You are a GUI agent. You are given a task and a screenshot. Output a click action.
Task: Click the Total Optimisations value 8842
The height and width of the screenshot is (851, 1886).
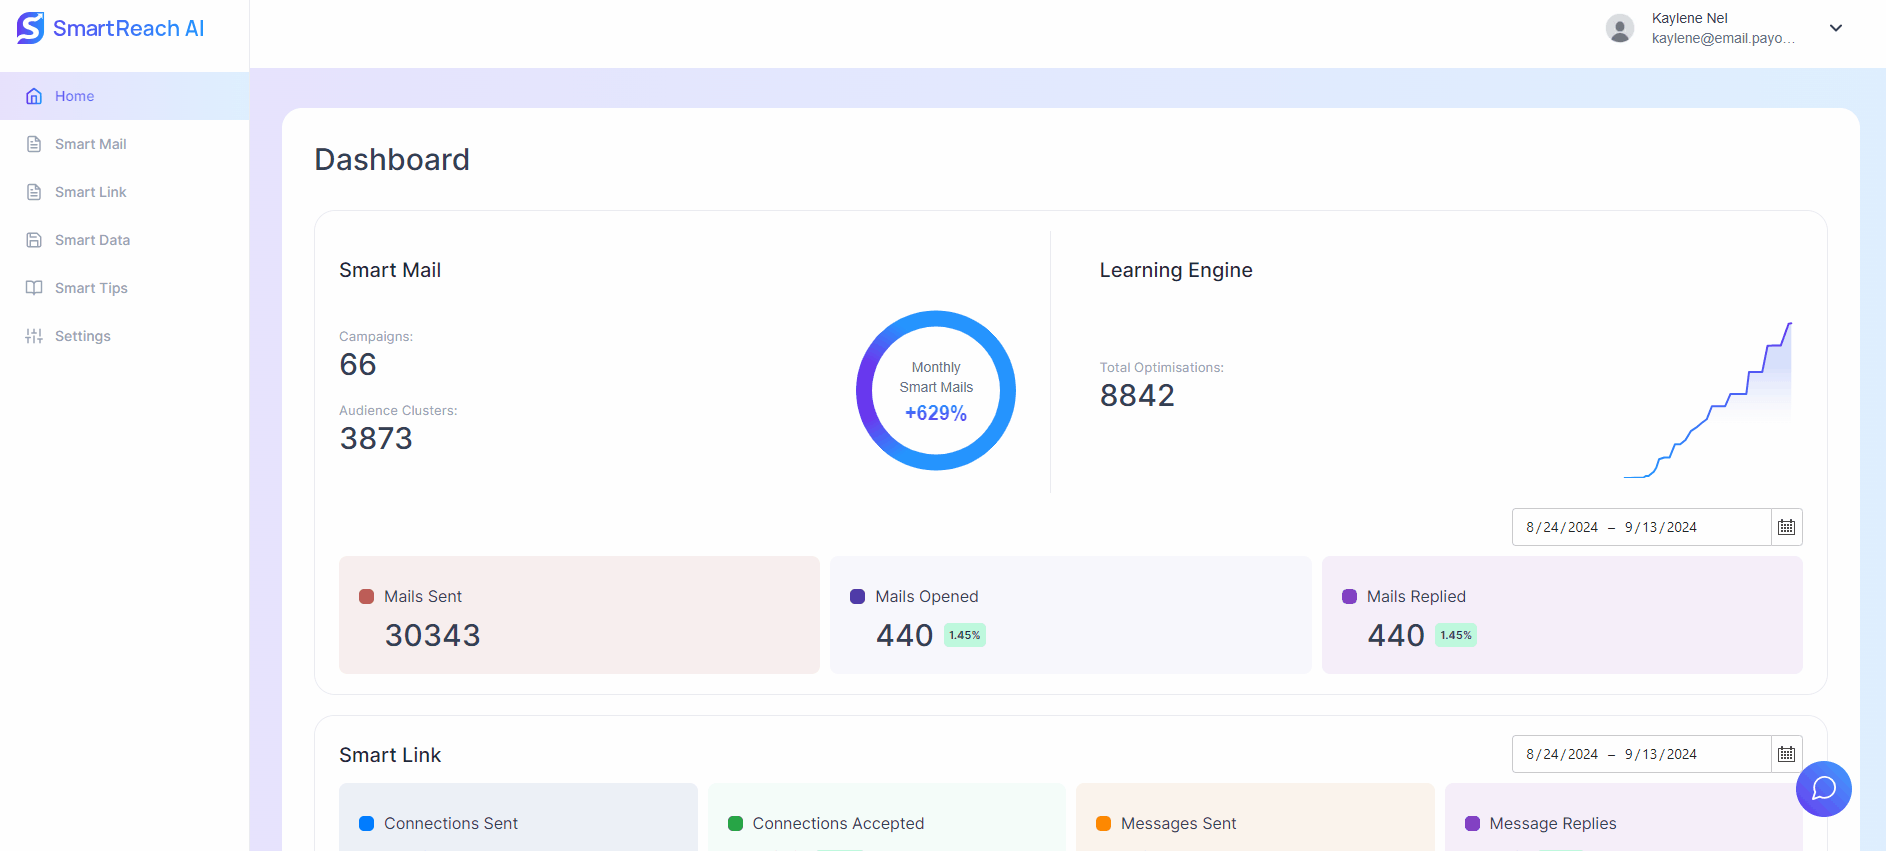(x=1137, y=395)
